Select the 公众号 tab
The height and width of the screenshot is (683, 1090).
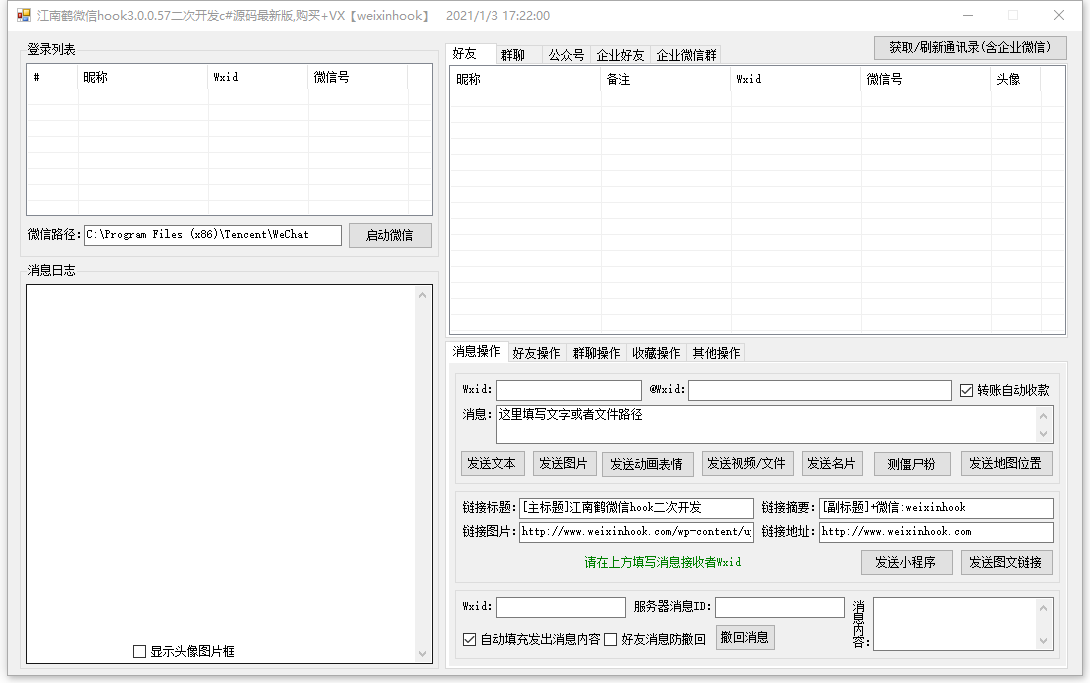click(566, 55)
